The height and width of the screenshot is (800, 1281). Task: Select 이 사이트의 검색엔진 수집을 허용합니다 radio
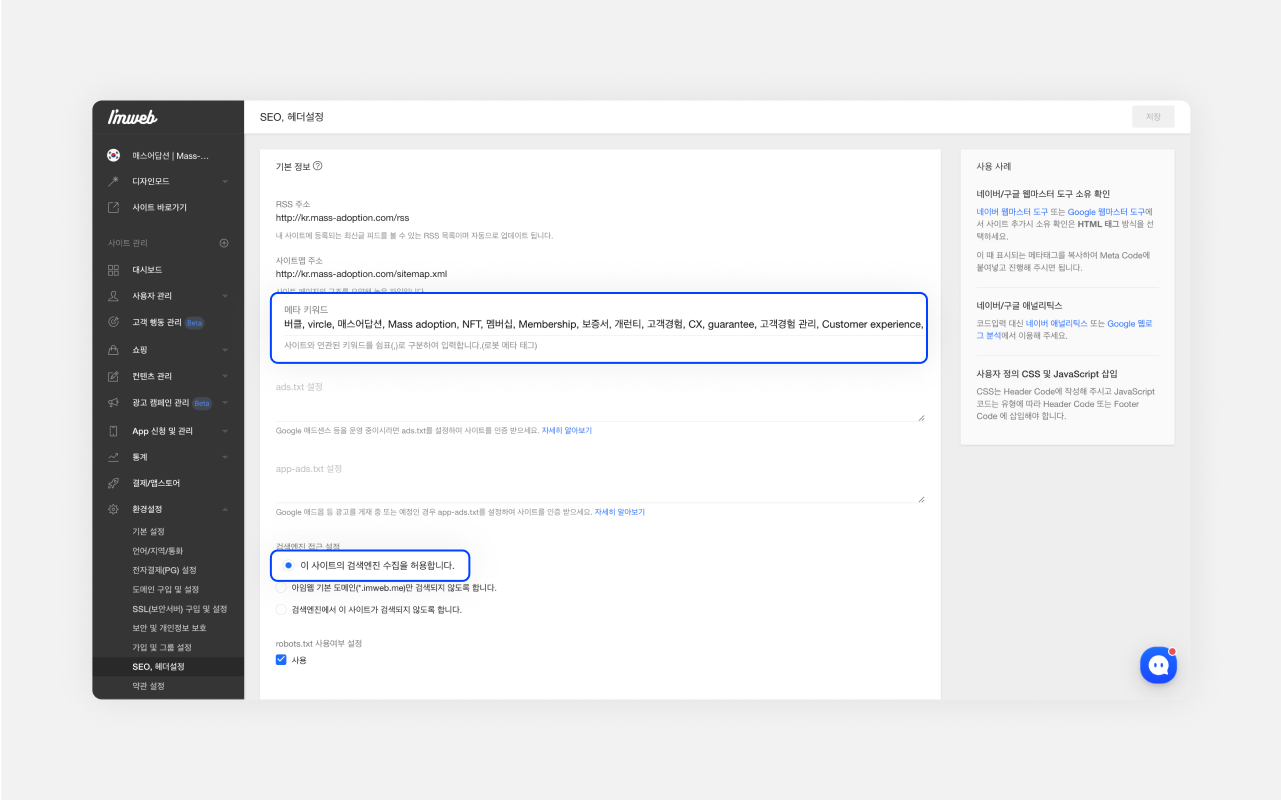(x=288, y=566)
